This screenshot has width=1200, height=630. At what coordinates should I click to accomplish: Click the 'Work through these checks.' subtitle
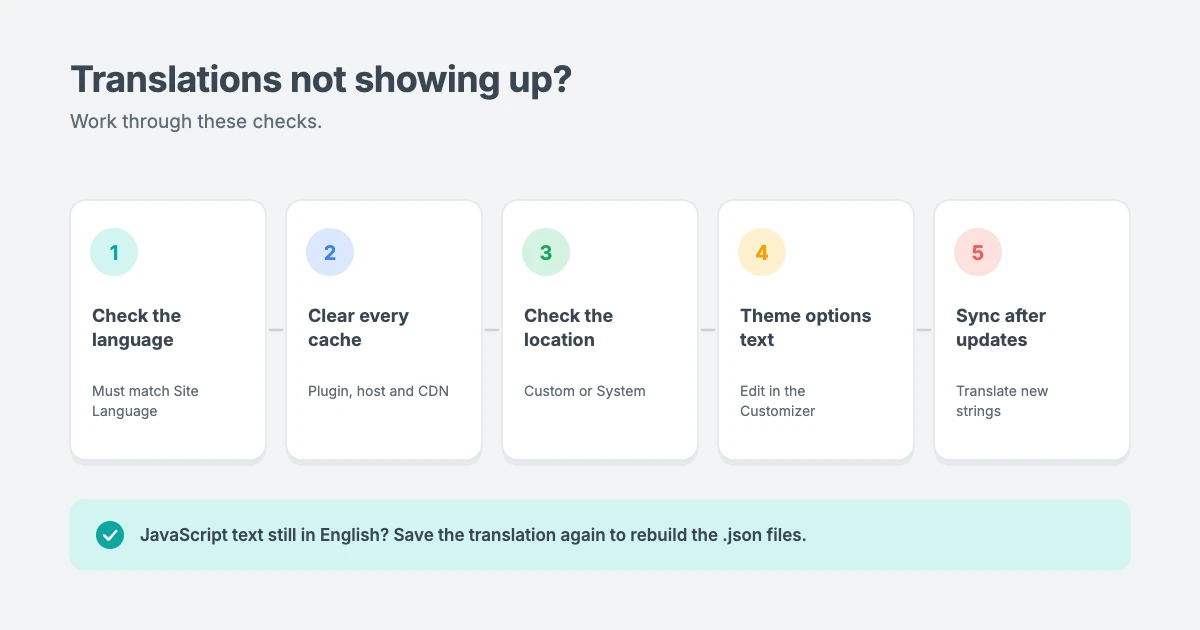[196, 122]
